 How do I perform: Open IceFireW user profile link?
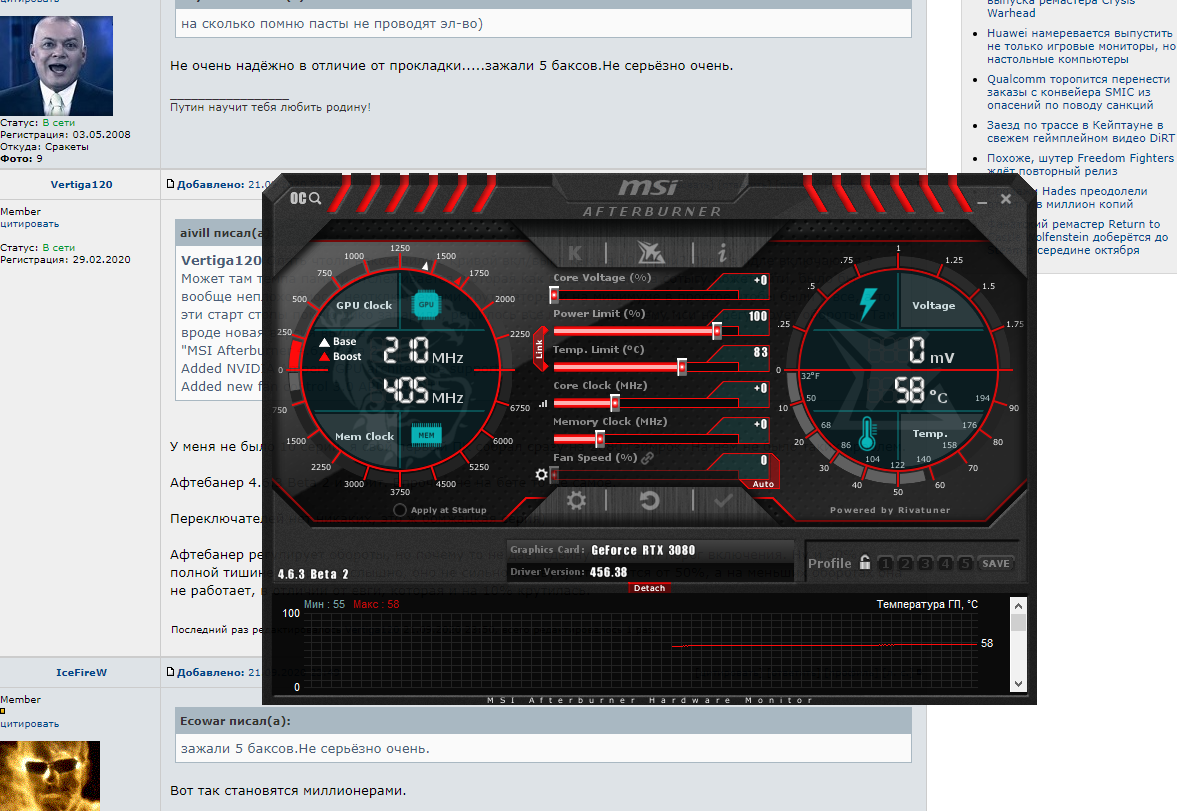81,672
